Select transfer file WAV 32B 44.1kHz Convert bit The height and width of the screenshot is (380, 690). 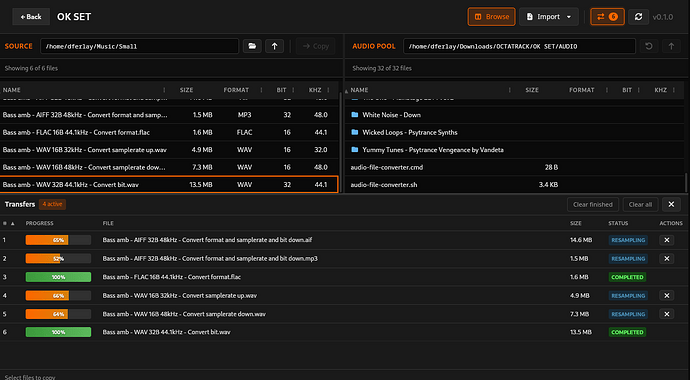point(166,332)
